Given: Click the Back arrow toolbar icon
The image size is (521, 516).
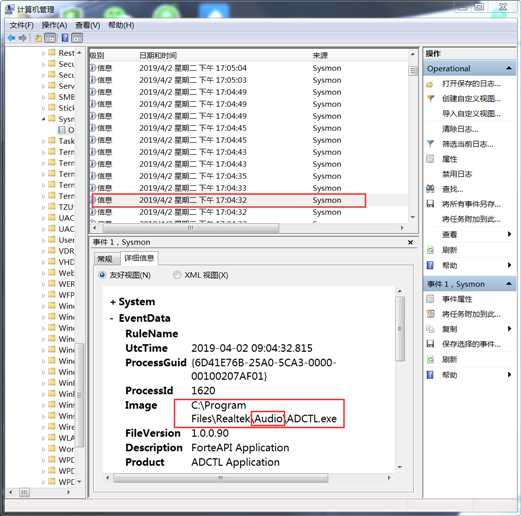Looking at the screenshot, I should (12, 38).
